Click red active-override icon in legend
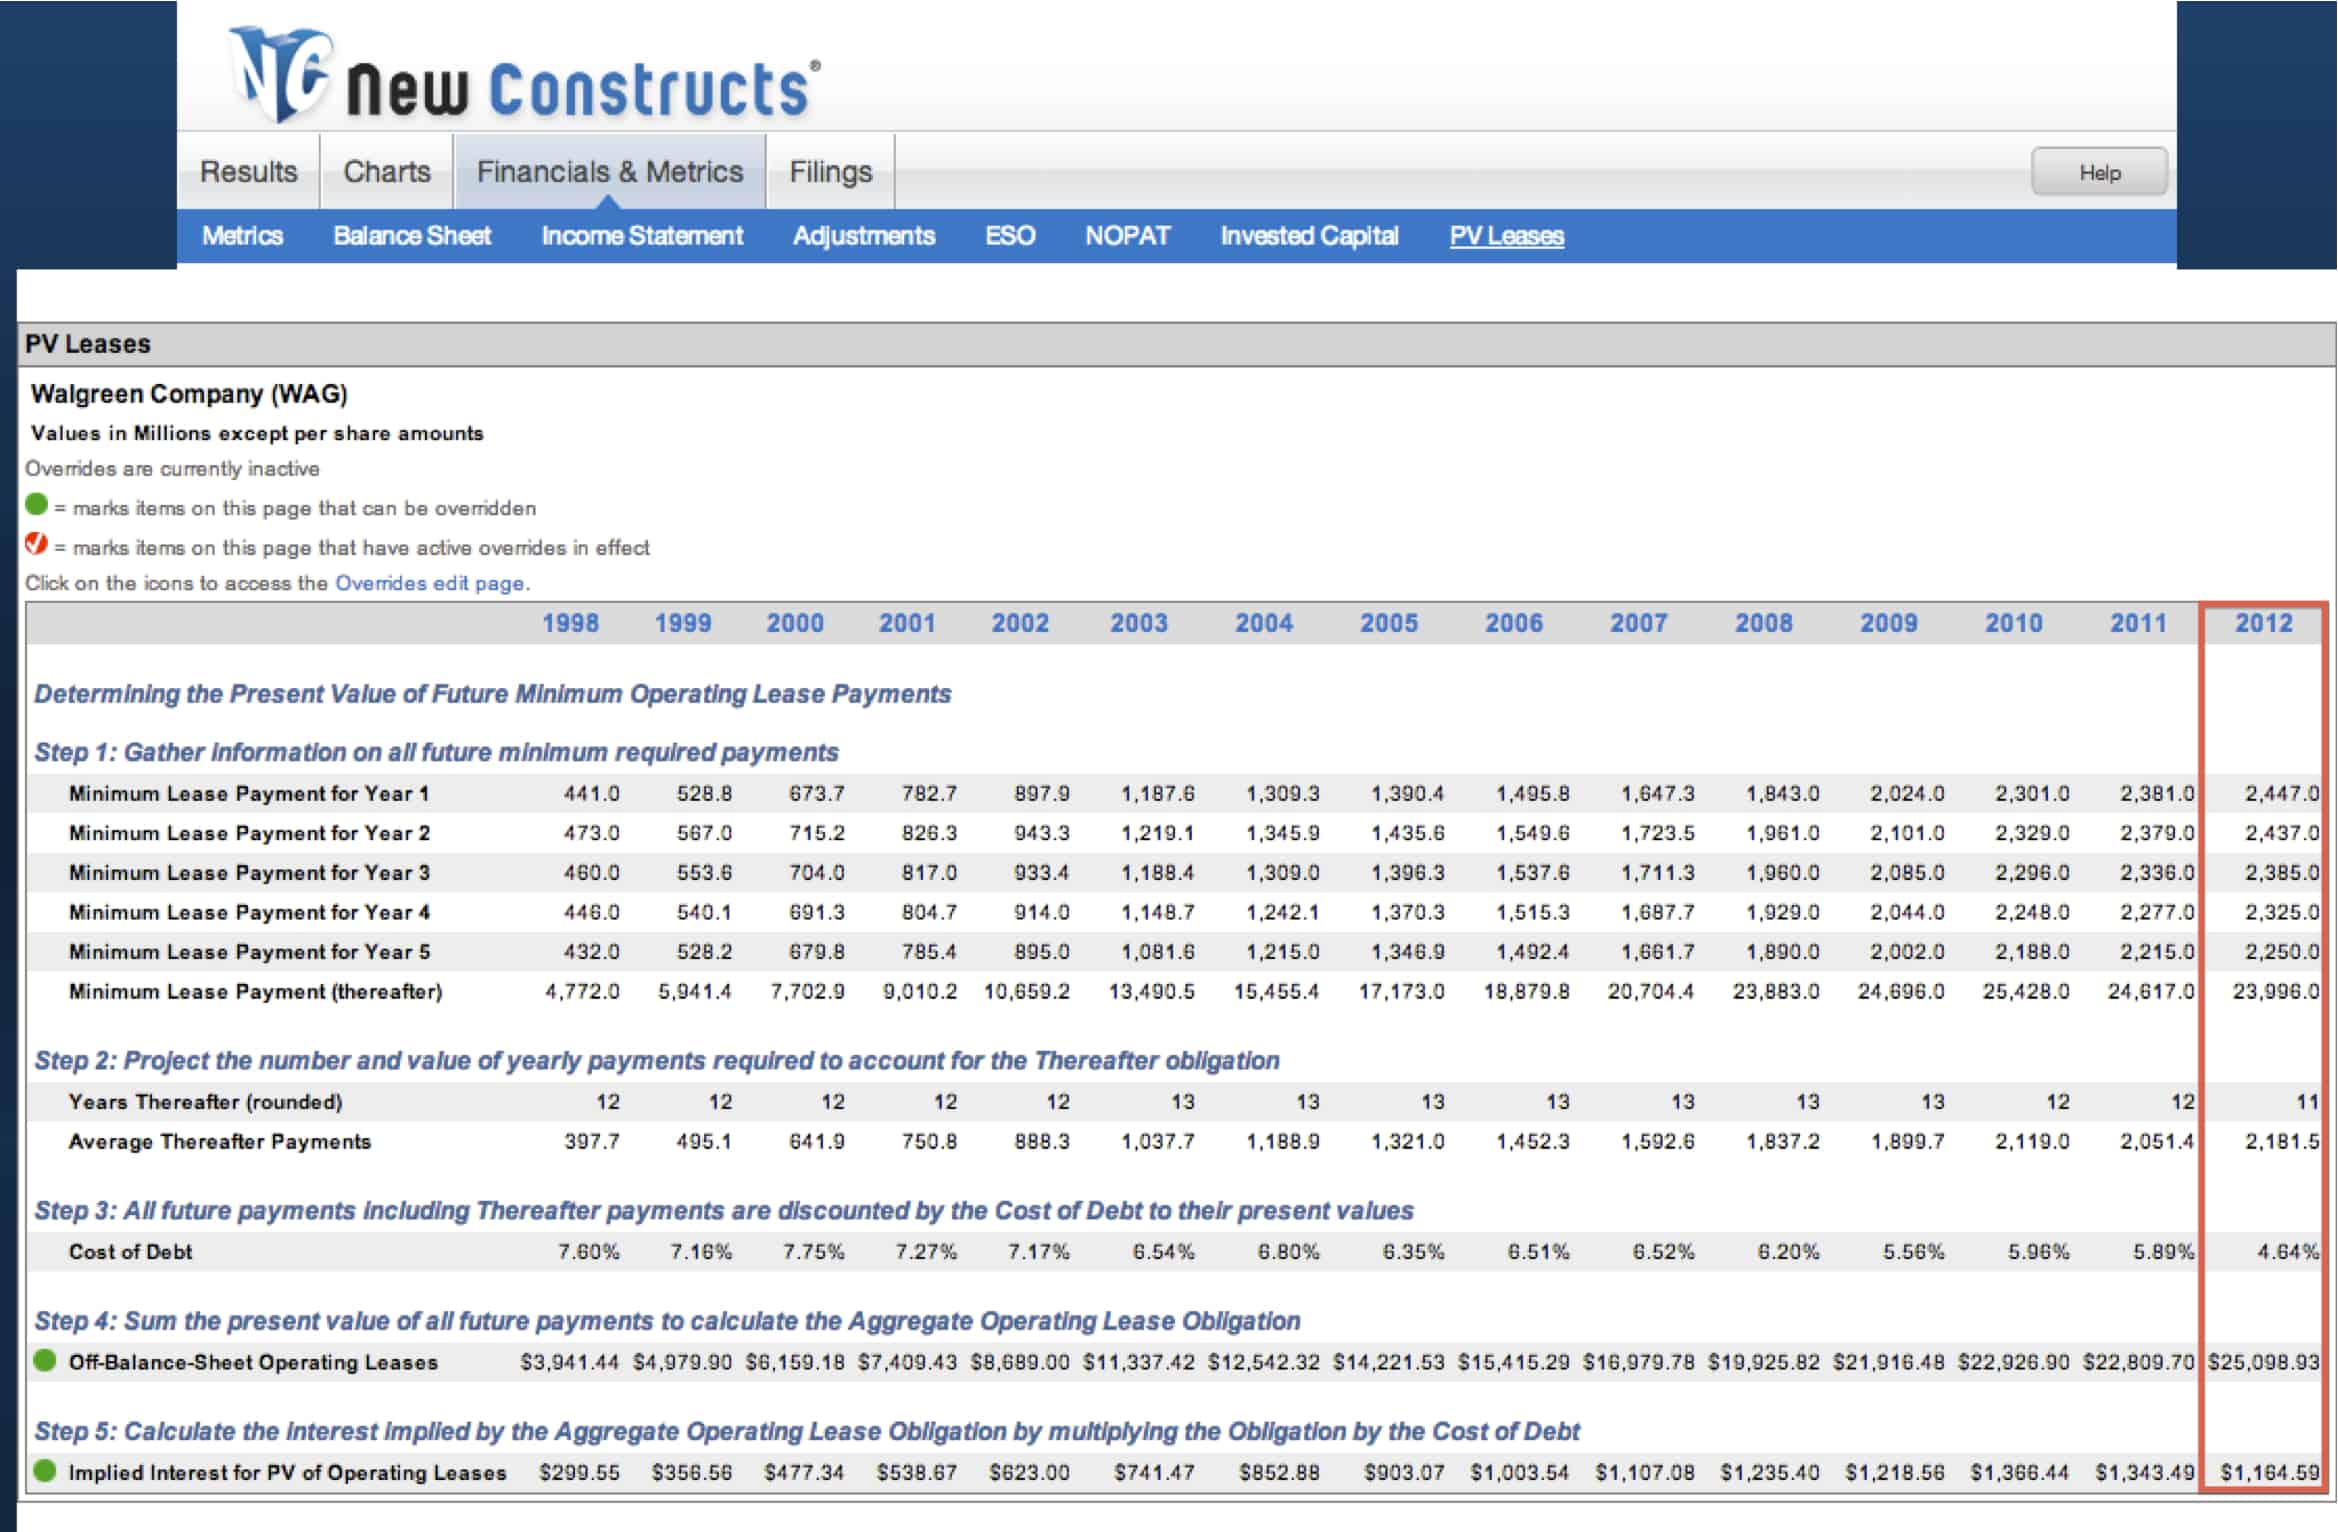The height and width of the screenshot is (1532, 2338). pyautogui.click(x=37, y=545)
